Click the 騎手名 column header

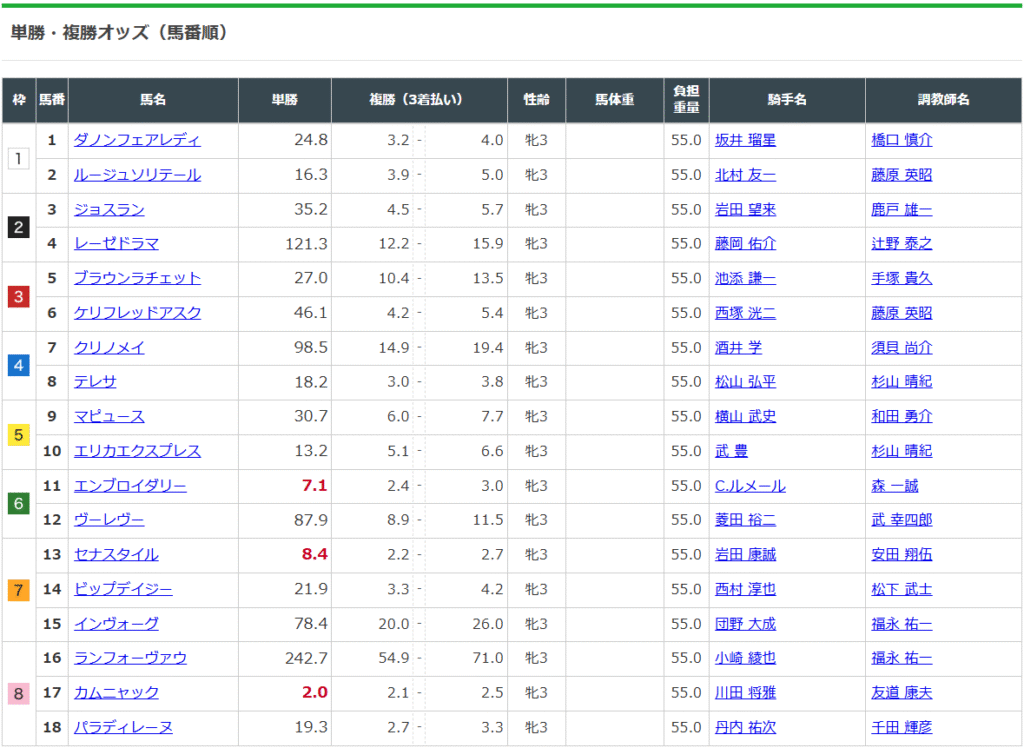pos(787,100)
